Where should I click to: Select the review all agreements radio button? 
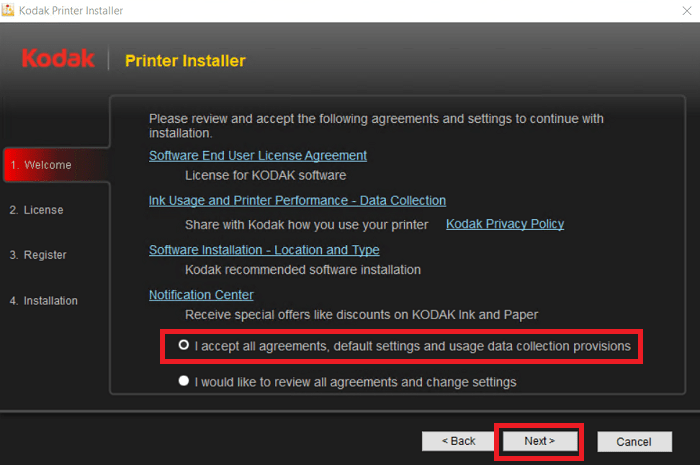[183, 381]
